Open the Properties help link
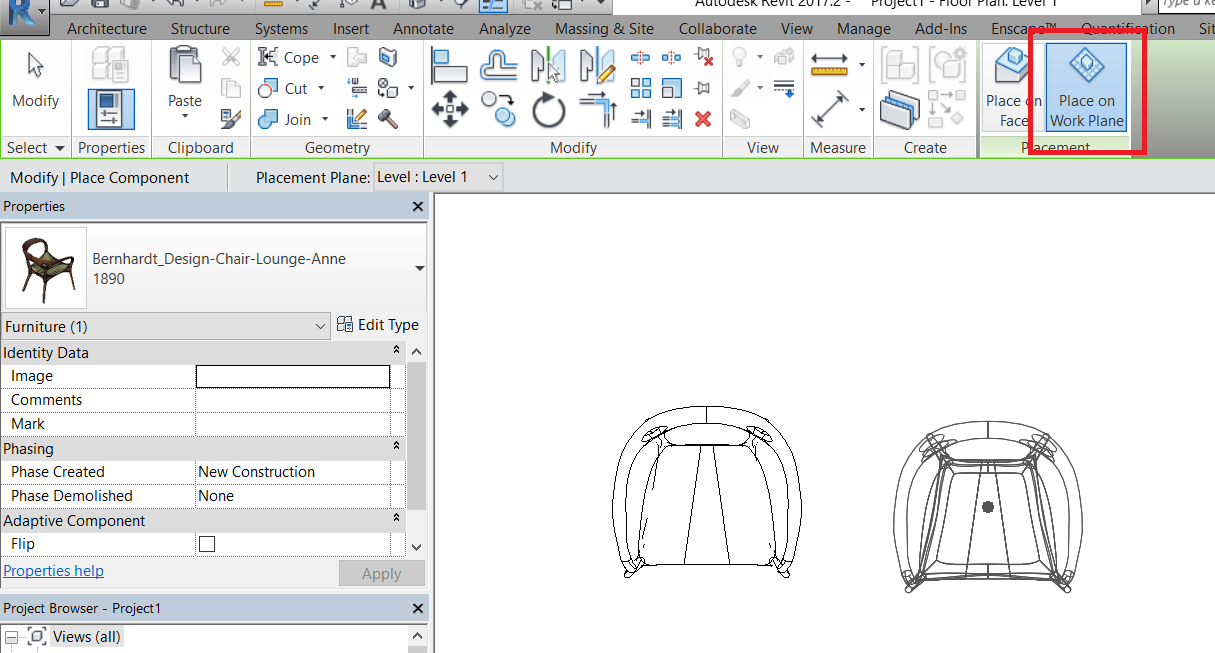The height and width of the screenshot is (653, 1215). 53,570
